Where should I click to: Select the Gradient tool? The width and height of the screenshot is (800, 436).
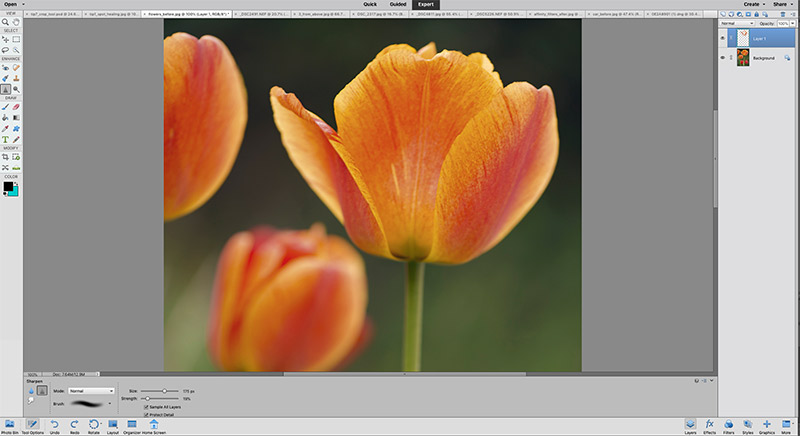click(16, 118)
